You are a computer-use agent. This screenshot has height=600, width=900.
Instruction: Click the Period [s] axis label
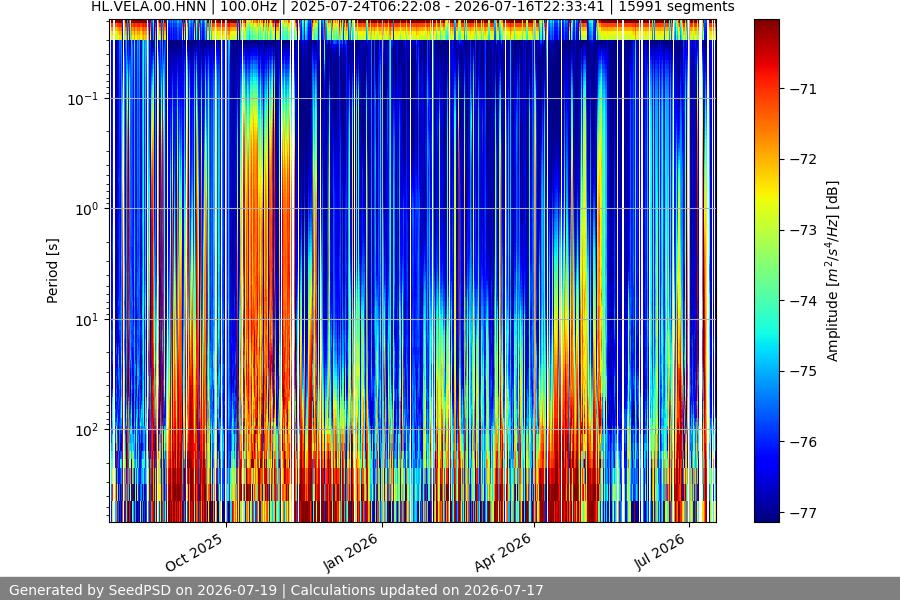coord(52,271)
